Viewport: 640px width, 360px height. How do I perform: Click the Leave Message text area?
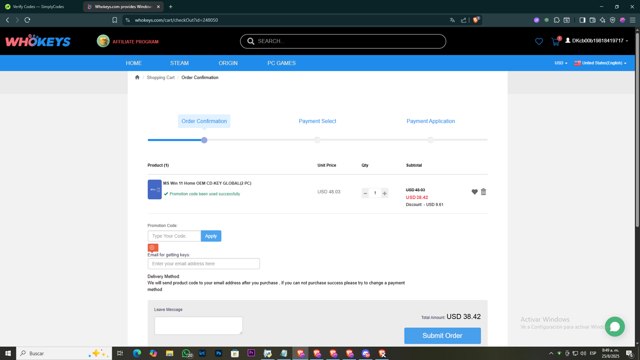coord(198,325)
